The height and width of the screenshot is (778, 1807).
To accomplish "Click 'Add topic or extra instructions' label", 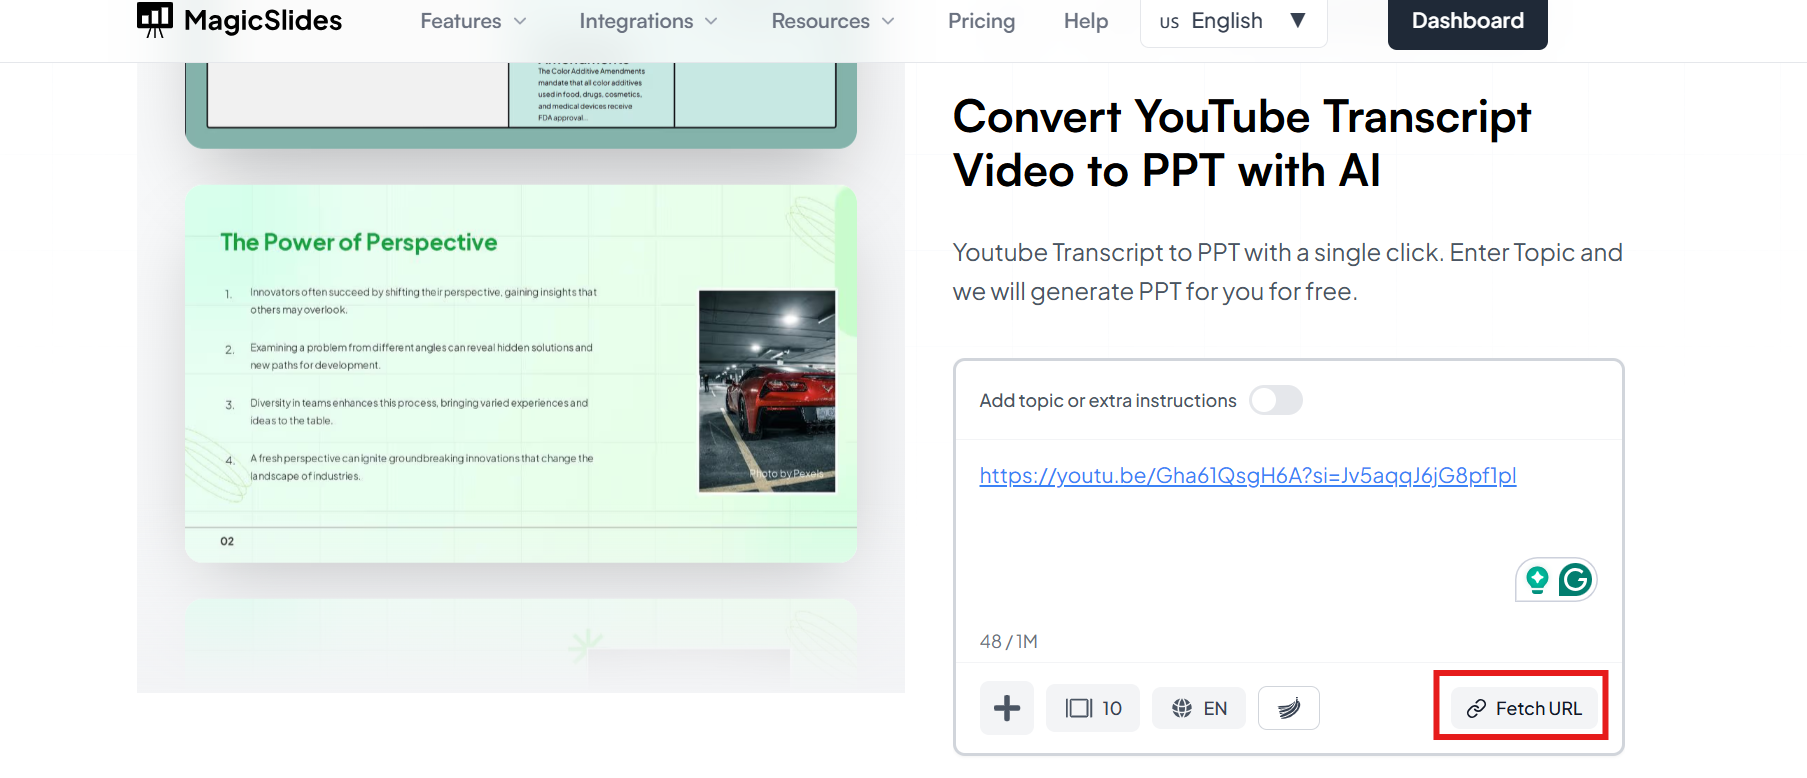I will [1108, 401].
